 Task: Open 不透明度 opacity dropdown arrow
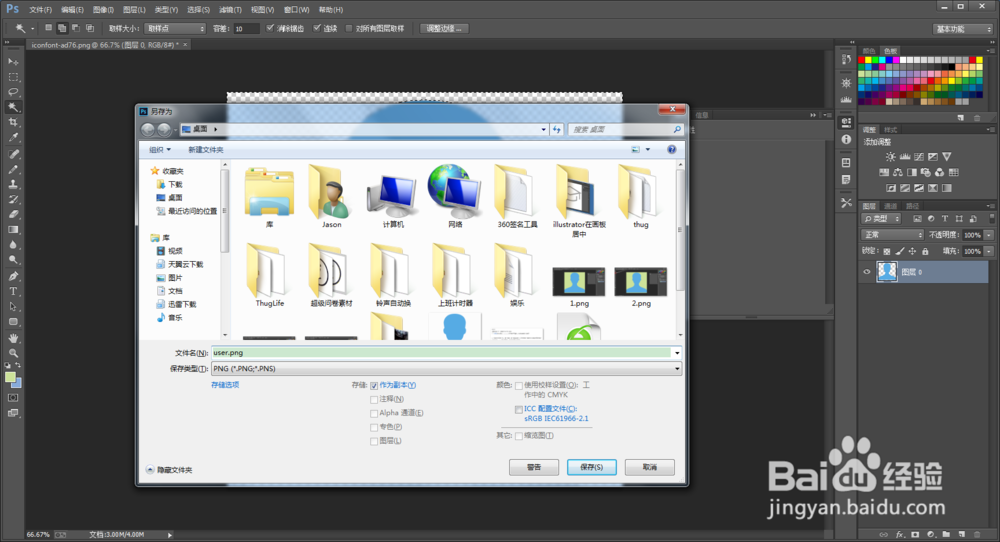tap(989, 235)
